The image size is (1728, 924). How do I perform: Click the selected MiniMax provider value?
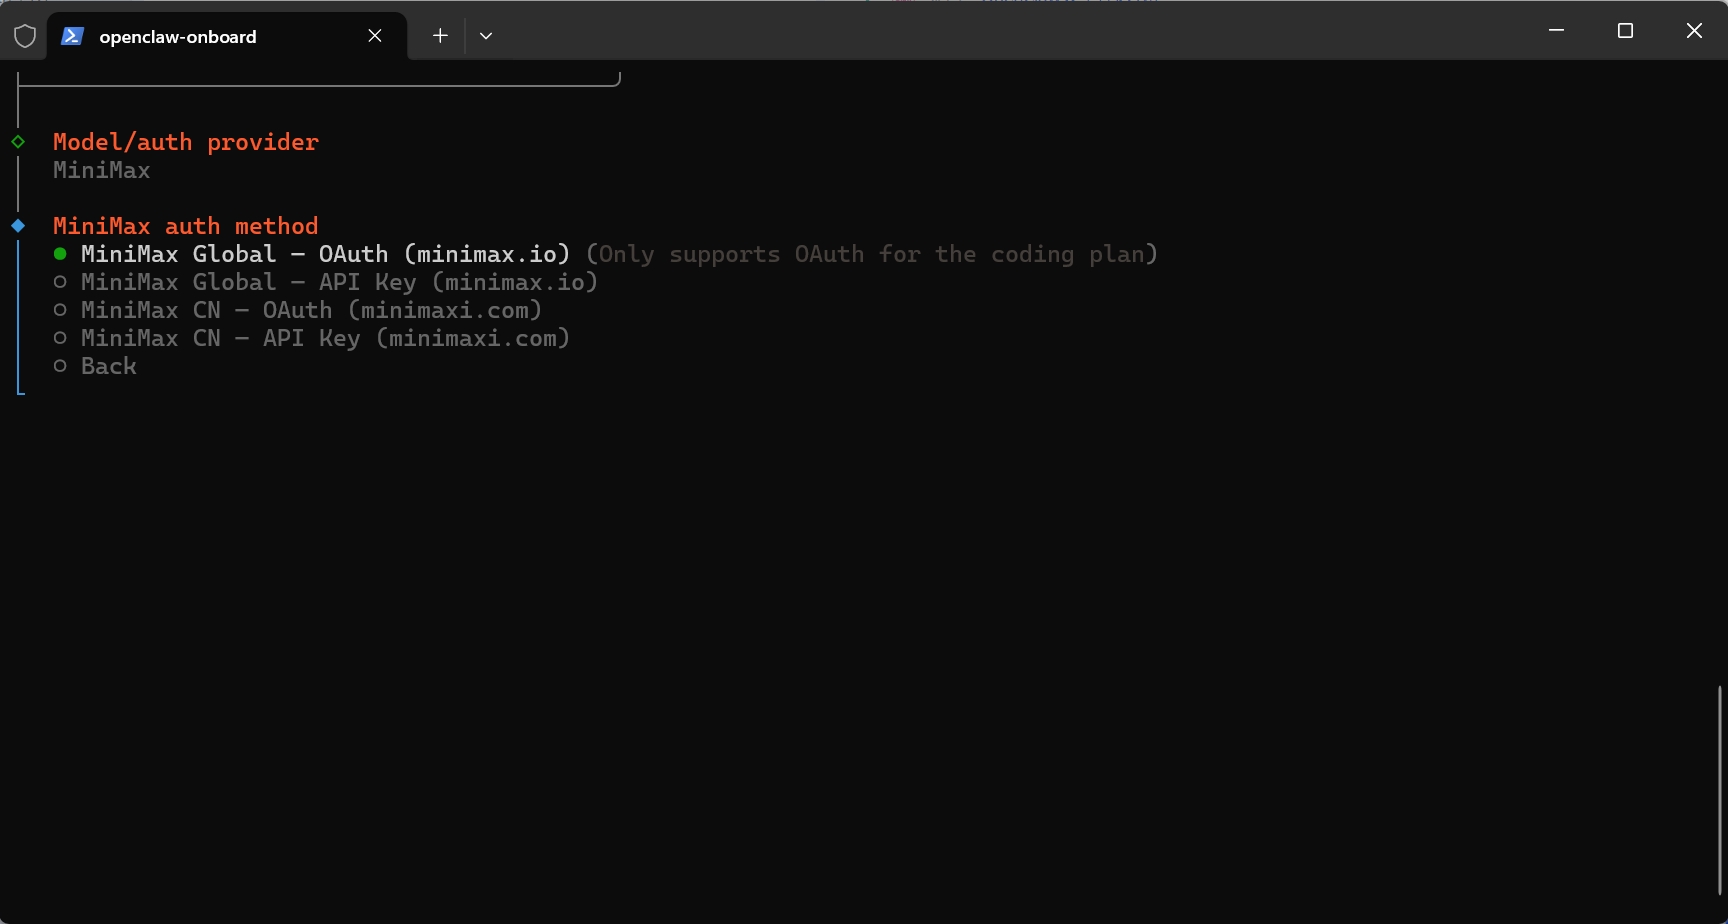point(102,170)
